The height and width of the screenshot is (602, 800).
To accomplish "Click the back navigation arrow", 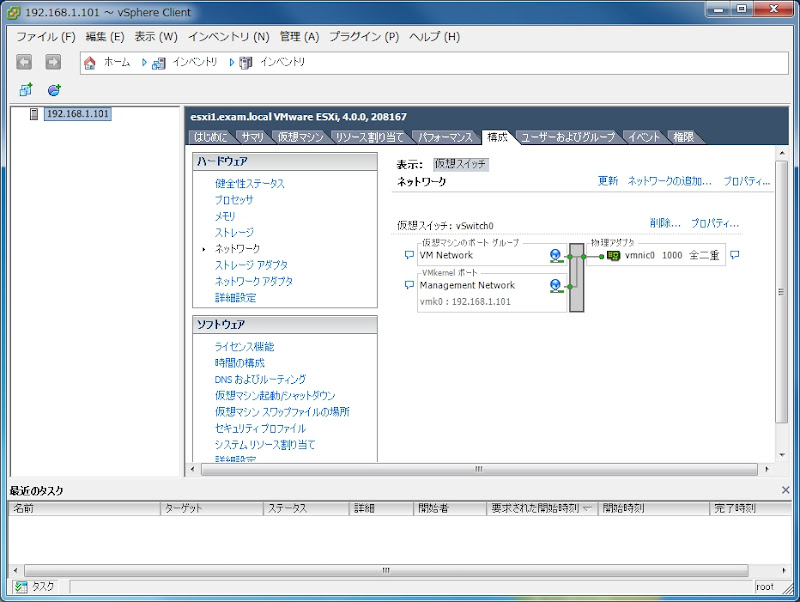I will click(24, 62).
